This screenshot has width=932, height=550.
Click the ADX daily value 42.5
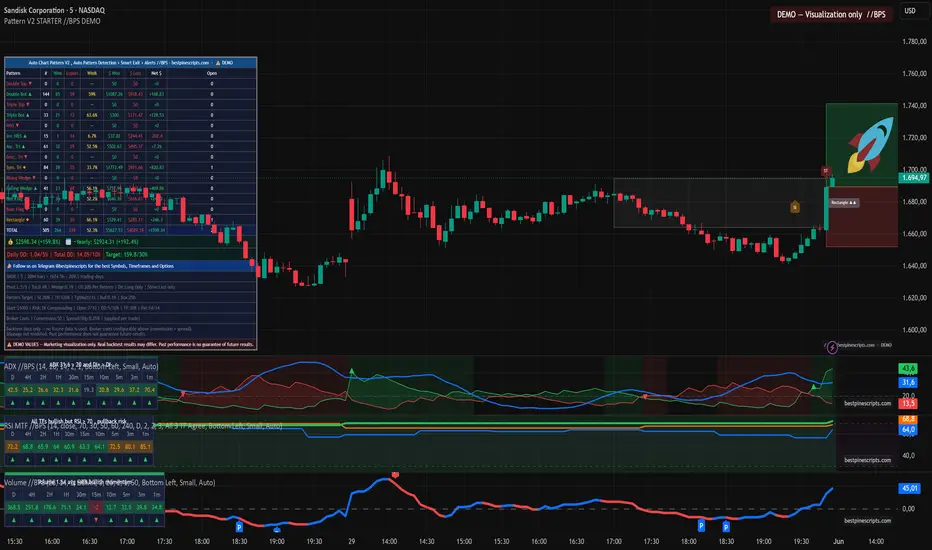12,390
